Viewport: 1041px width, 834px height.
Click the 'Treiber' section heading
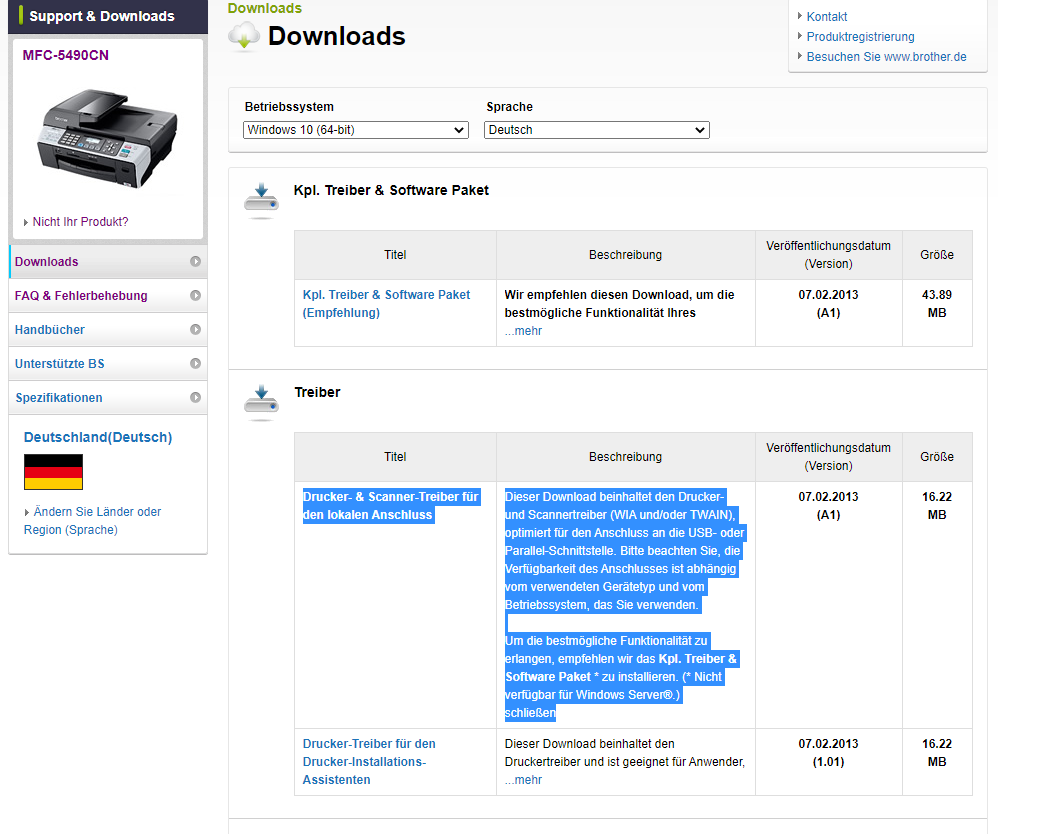(x=317, y=392)
